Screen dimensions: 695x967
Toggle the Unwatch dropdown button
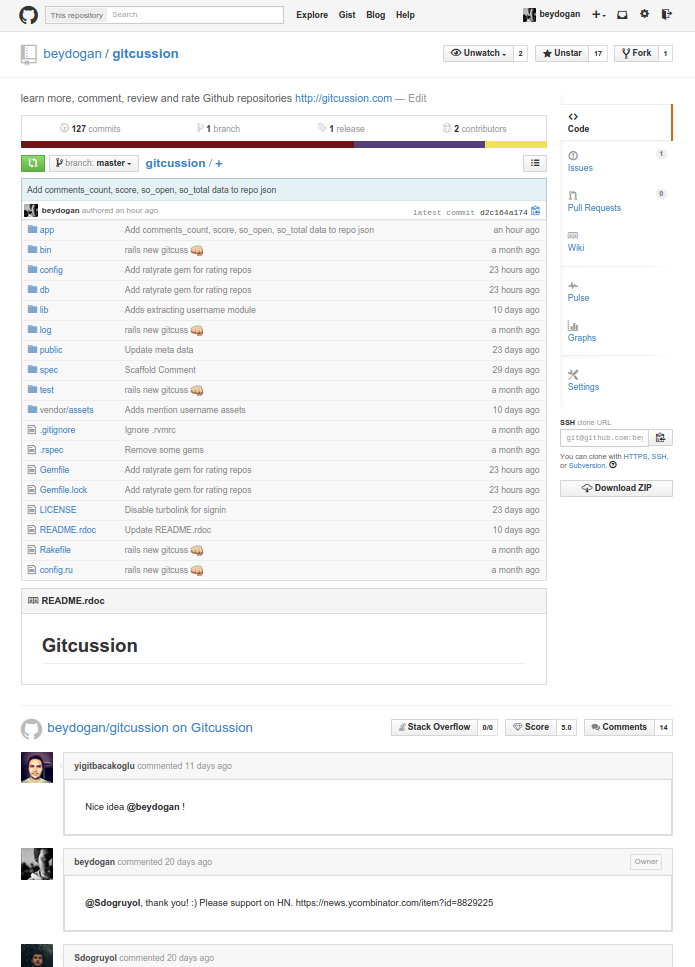click(479, 54)
